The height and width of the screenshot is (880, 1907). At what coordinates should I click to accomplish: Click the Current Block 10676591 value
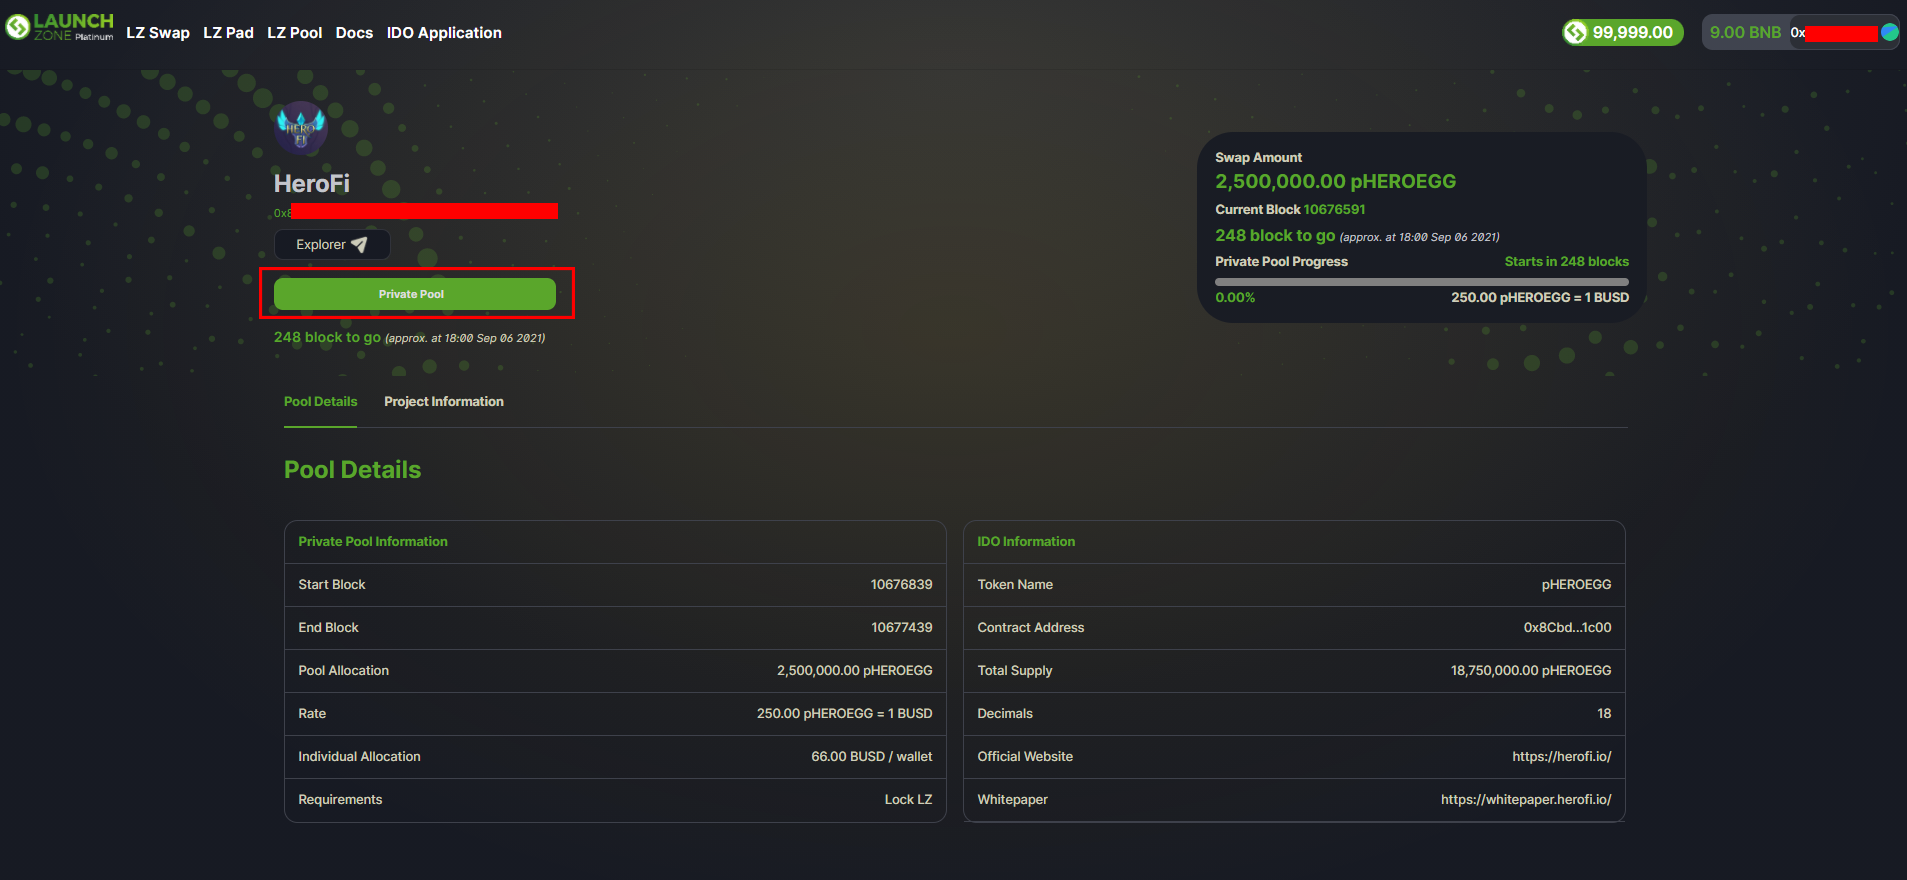click(1334, 209)
